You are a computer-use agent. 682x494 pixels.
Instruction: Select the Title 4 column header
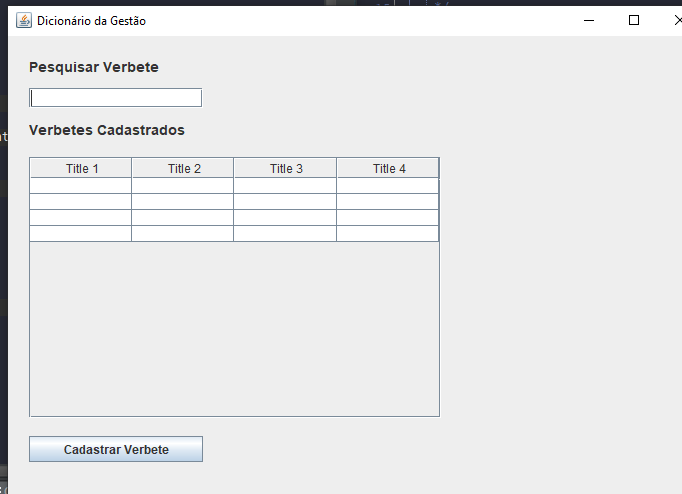pos(388,168)
